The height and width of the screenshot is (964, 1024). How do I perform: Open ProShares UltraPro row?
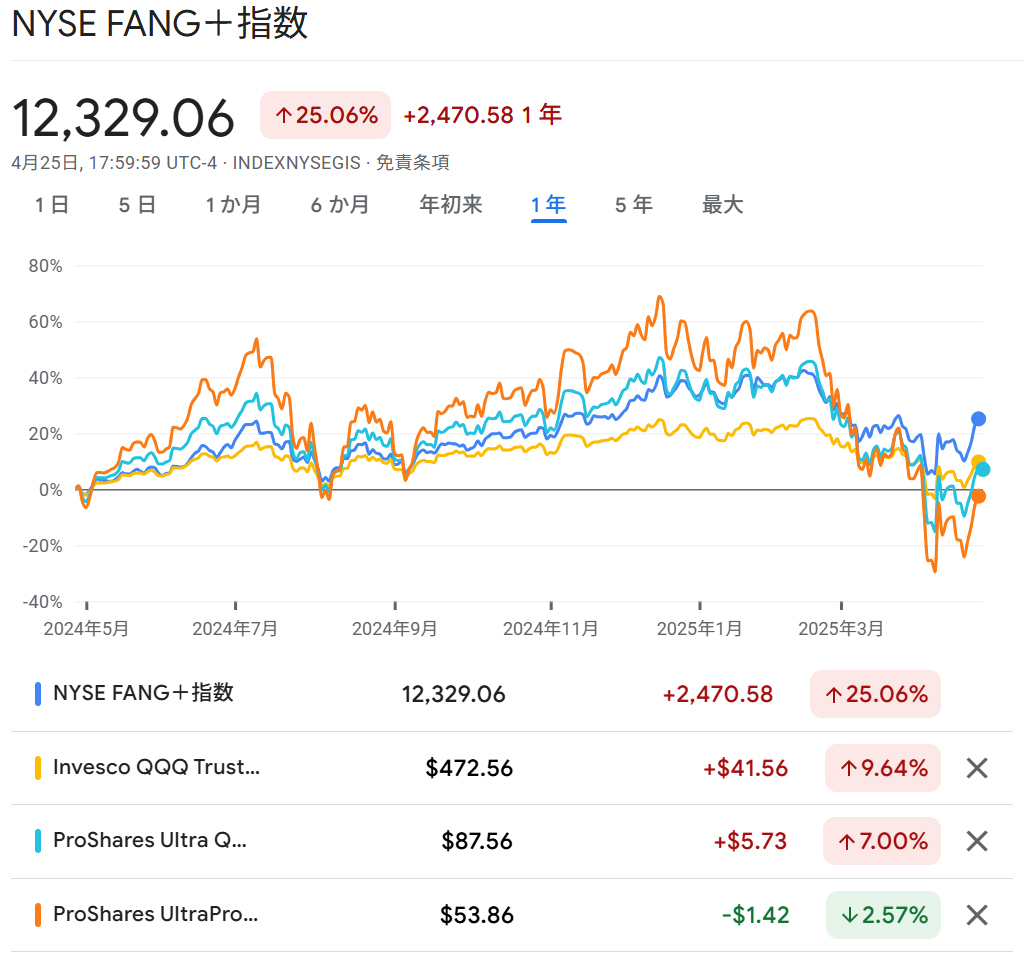(511, 915)
